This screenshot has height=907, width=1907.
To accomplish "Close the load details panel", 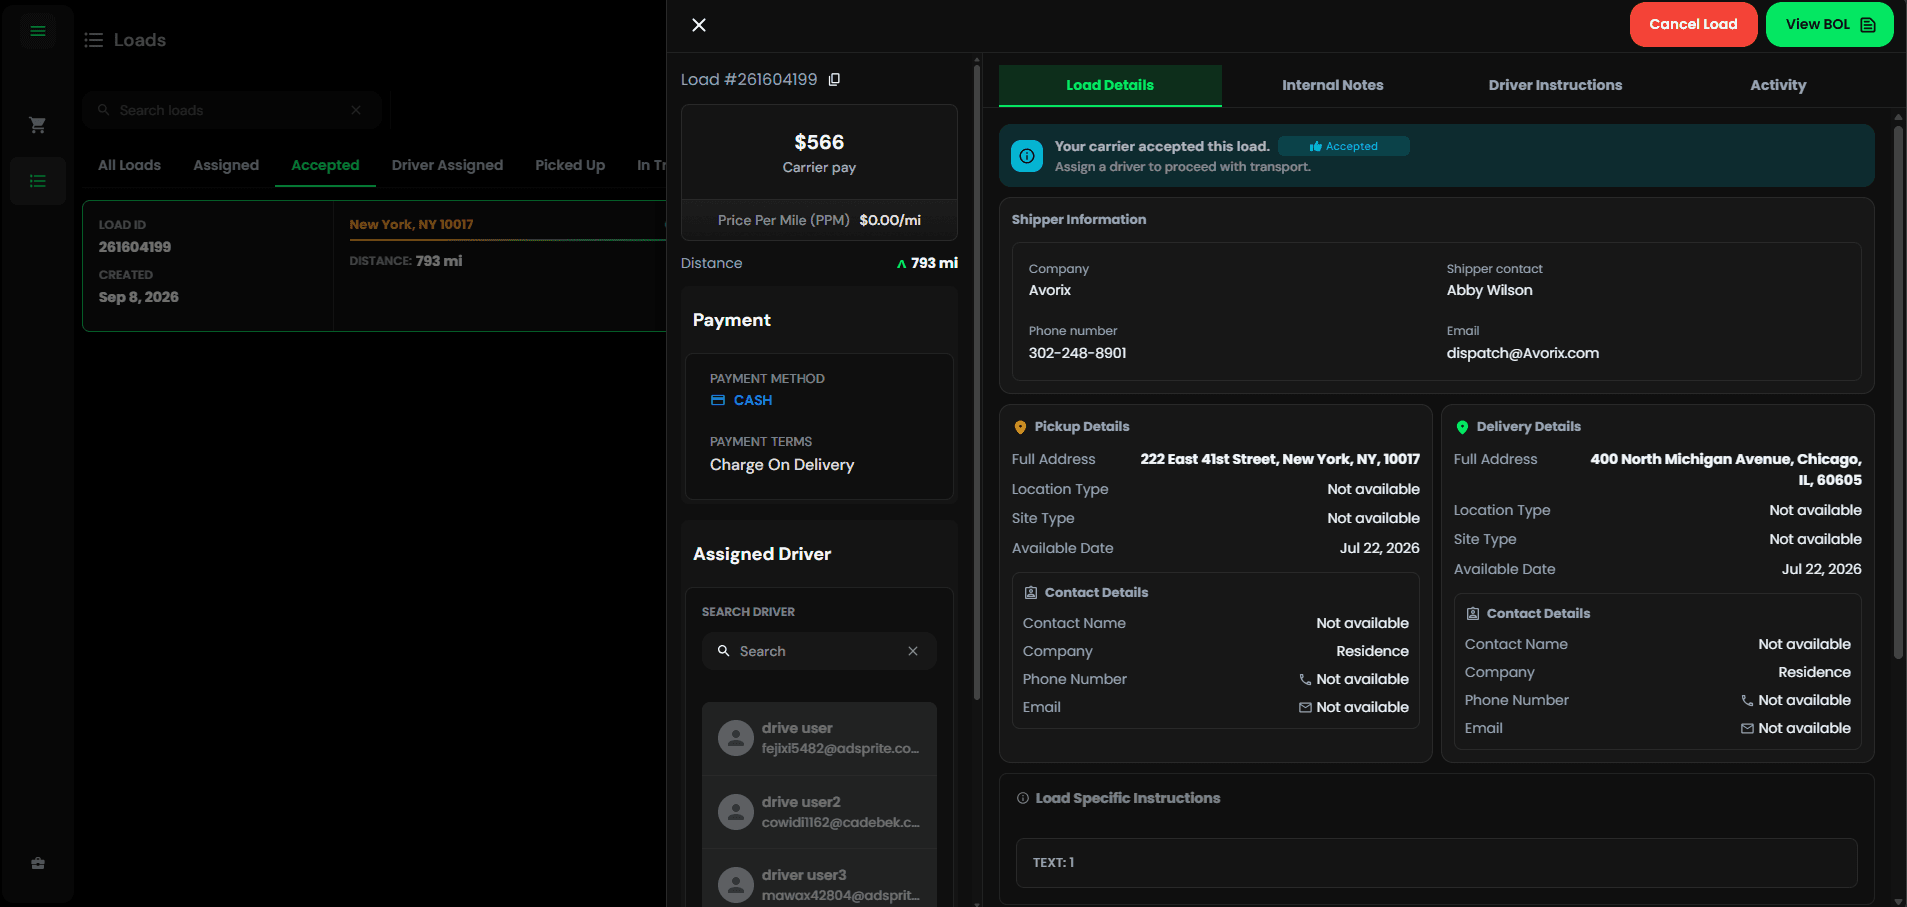I will tap(699, 25).
